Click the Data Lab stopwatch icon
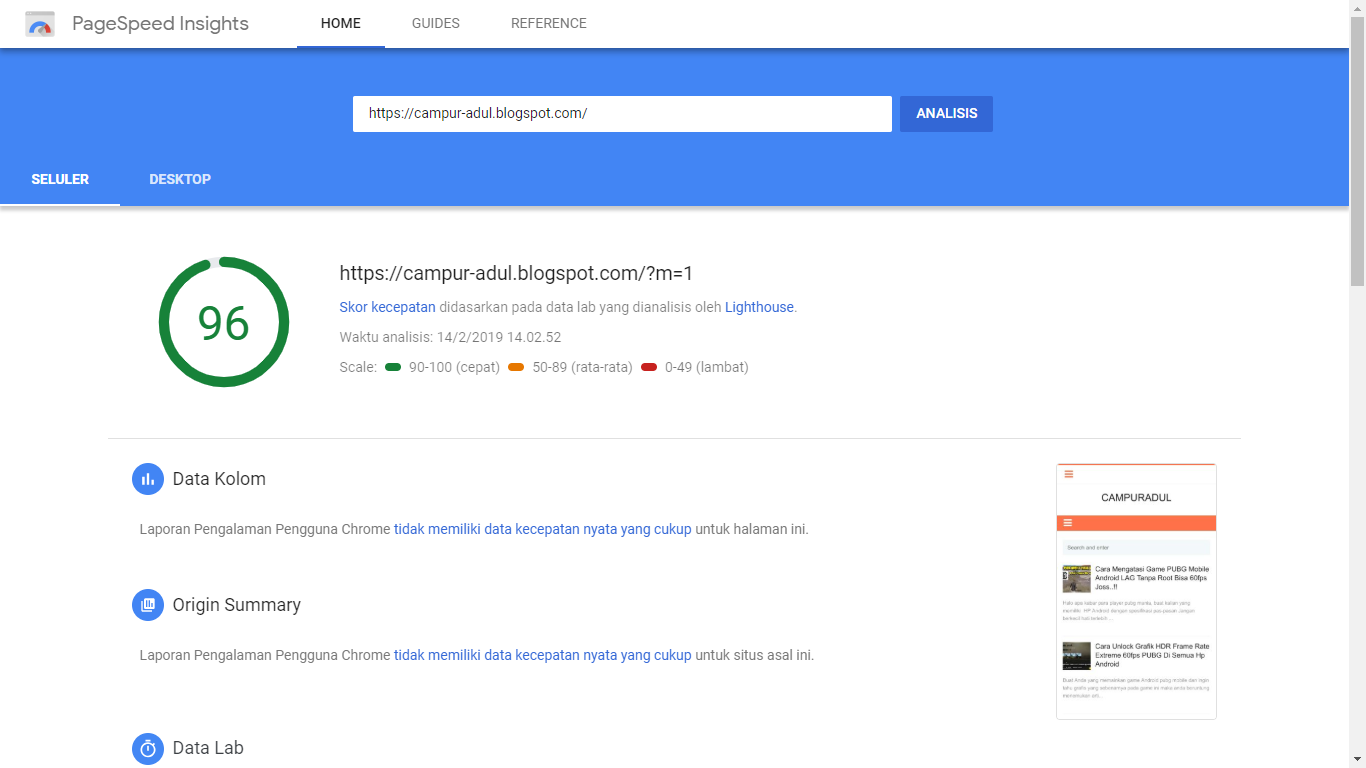 [x=148, y=748]
